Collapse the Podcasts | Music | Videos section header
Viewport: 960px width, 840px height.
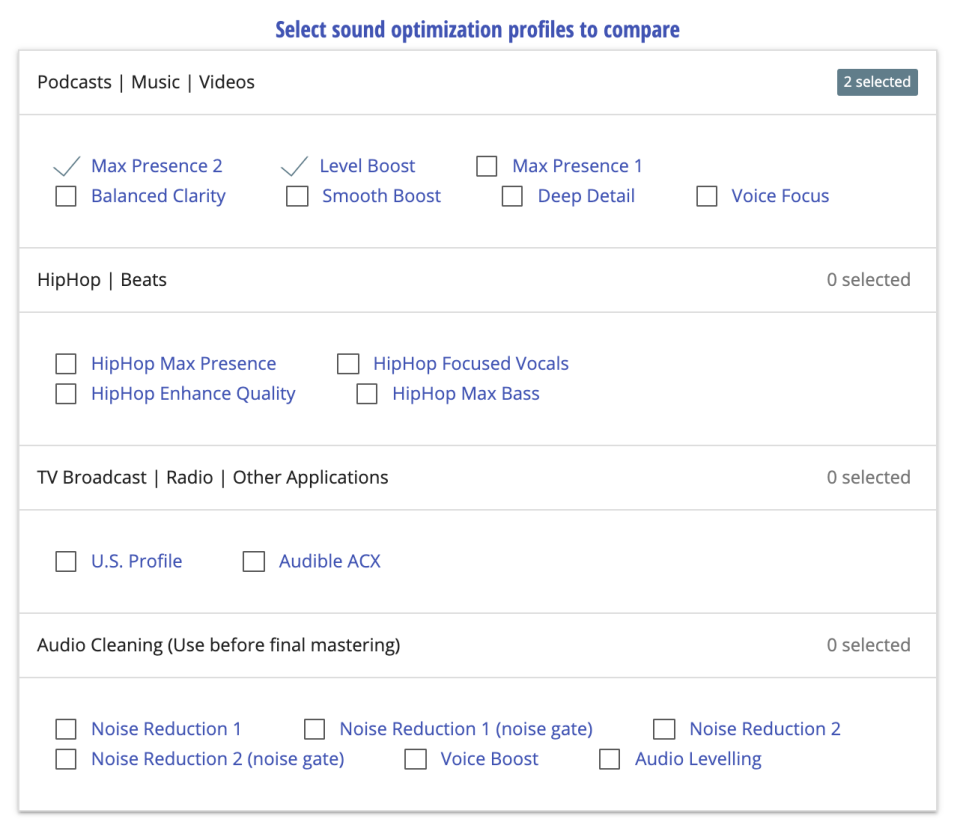(146, 82)
